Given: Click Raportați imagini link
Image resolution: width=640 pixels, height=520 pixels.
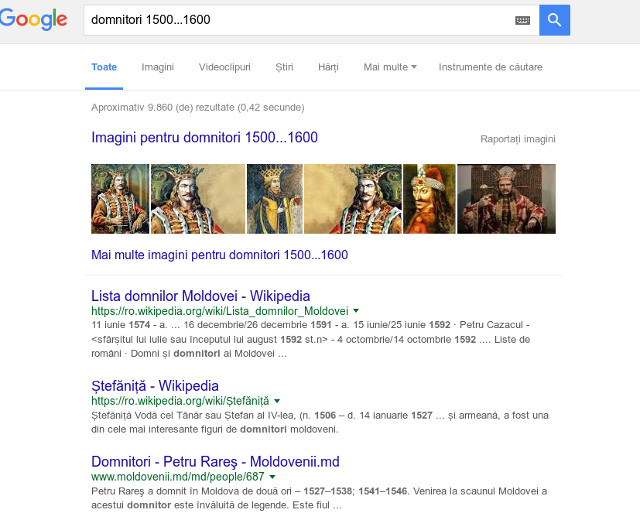Looking at the screenshot, I should pyautogui.click(x=517, y=139).
